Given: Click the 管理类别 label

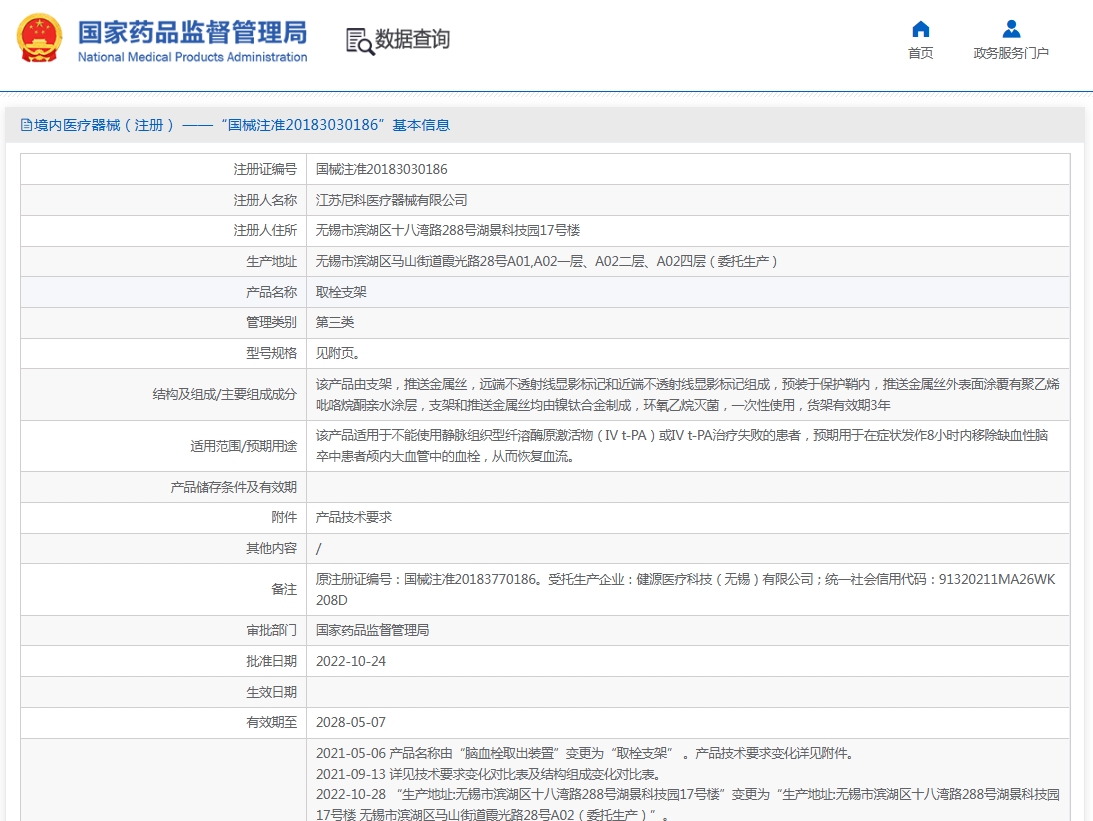Looking at the screenshot, I should pos(271,323).
